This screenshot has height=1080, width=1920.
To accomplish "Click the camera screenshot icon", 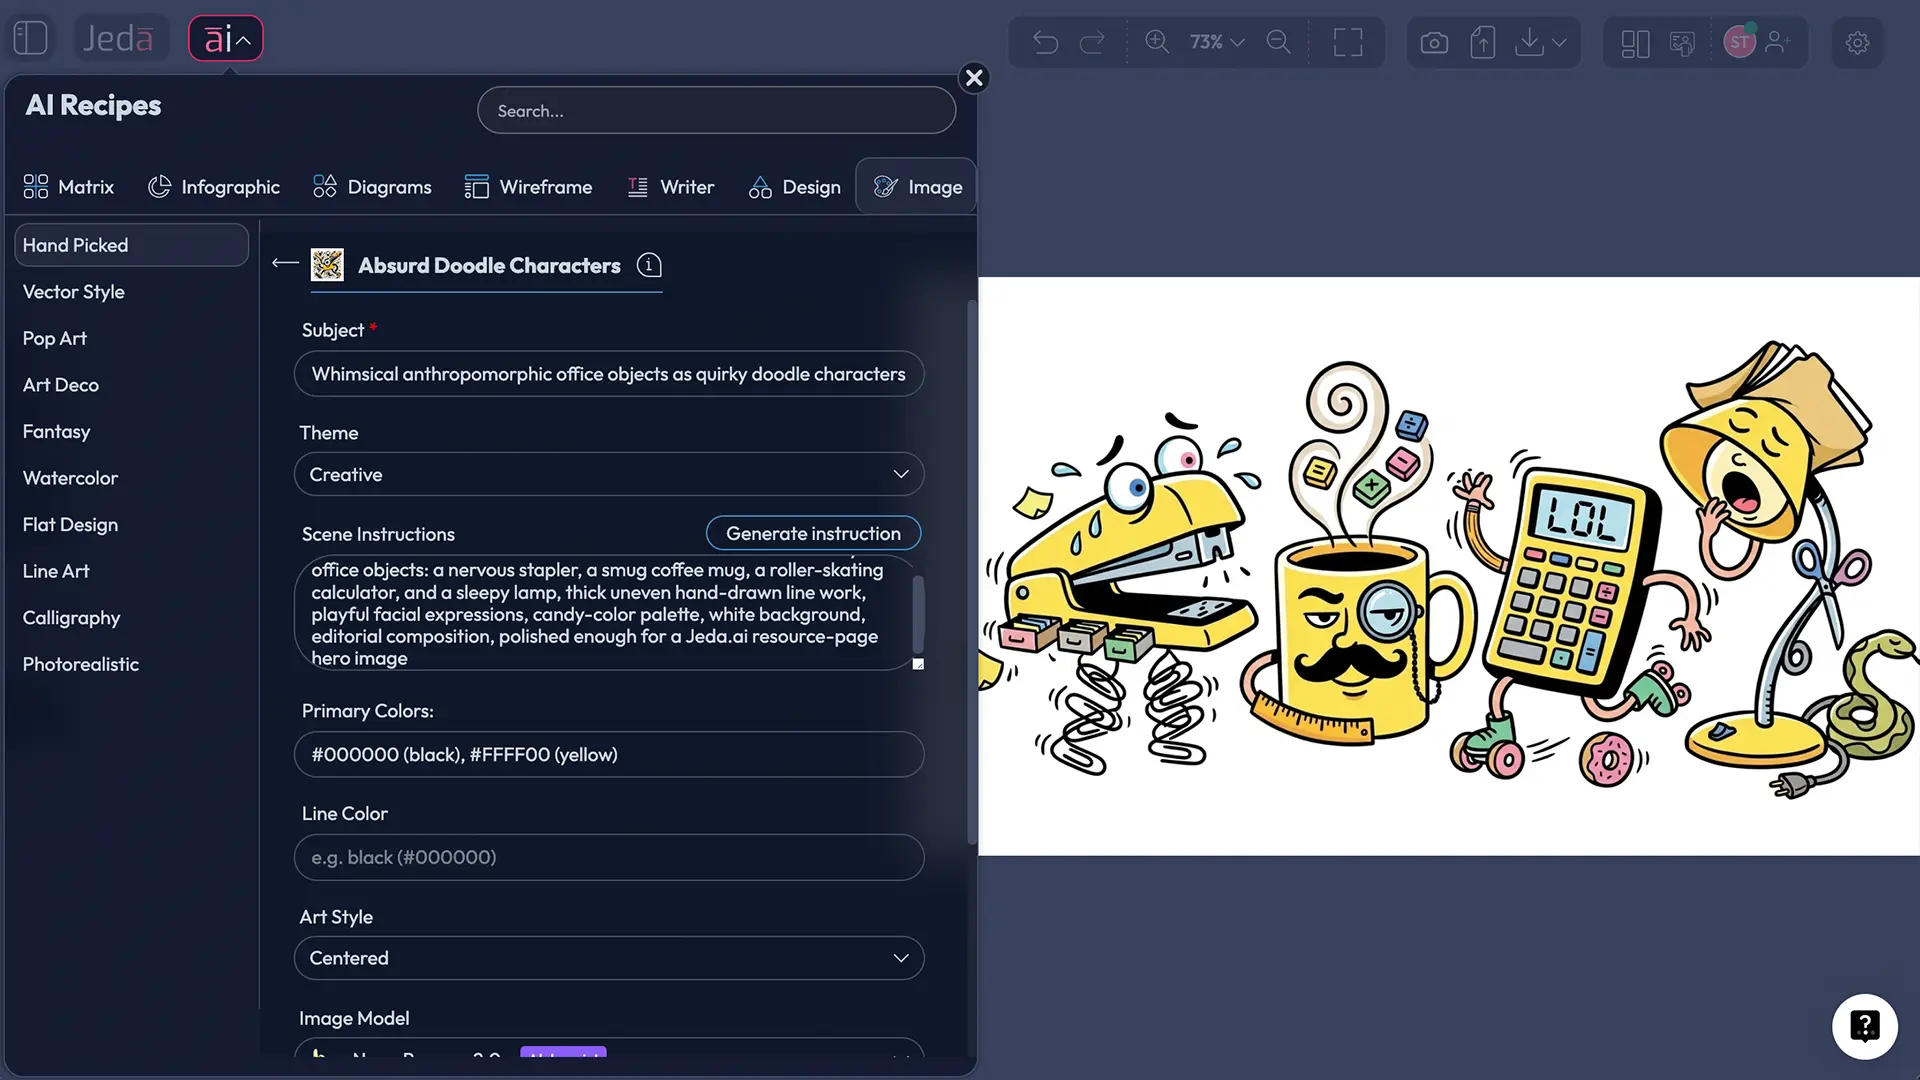I will pyautogui.click(x=1434, y=42).
